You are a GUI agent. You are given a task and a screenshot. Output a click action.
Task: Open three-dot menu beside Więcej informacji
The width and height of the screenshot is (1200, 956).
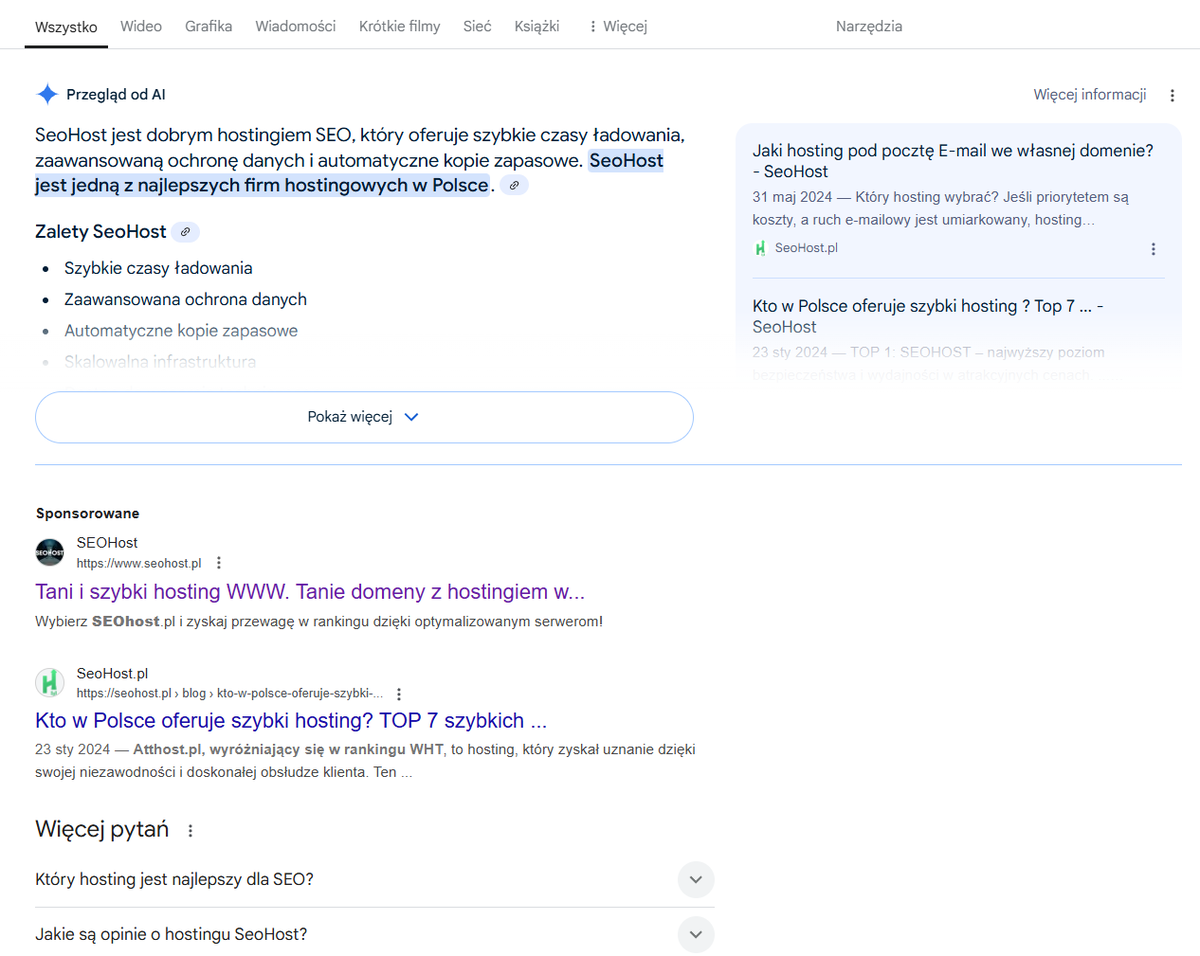point(1172,95)
